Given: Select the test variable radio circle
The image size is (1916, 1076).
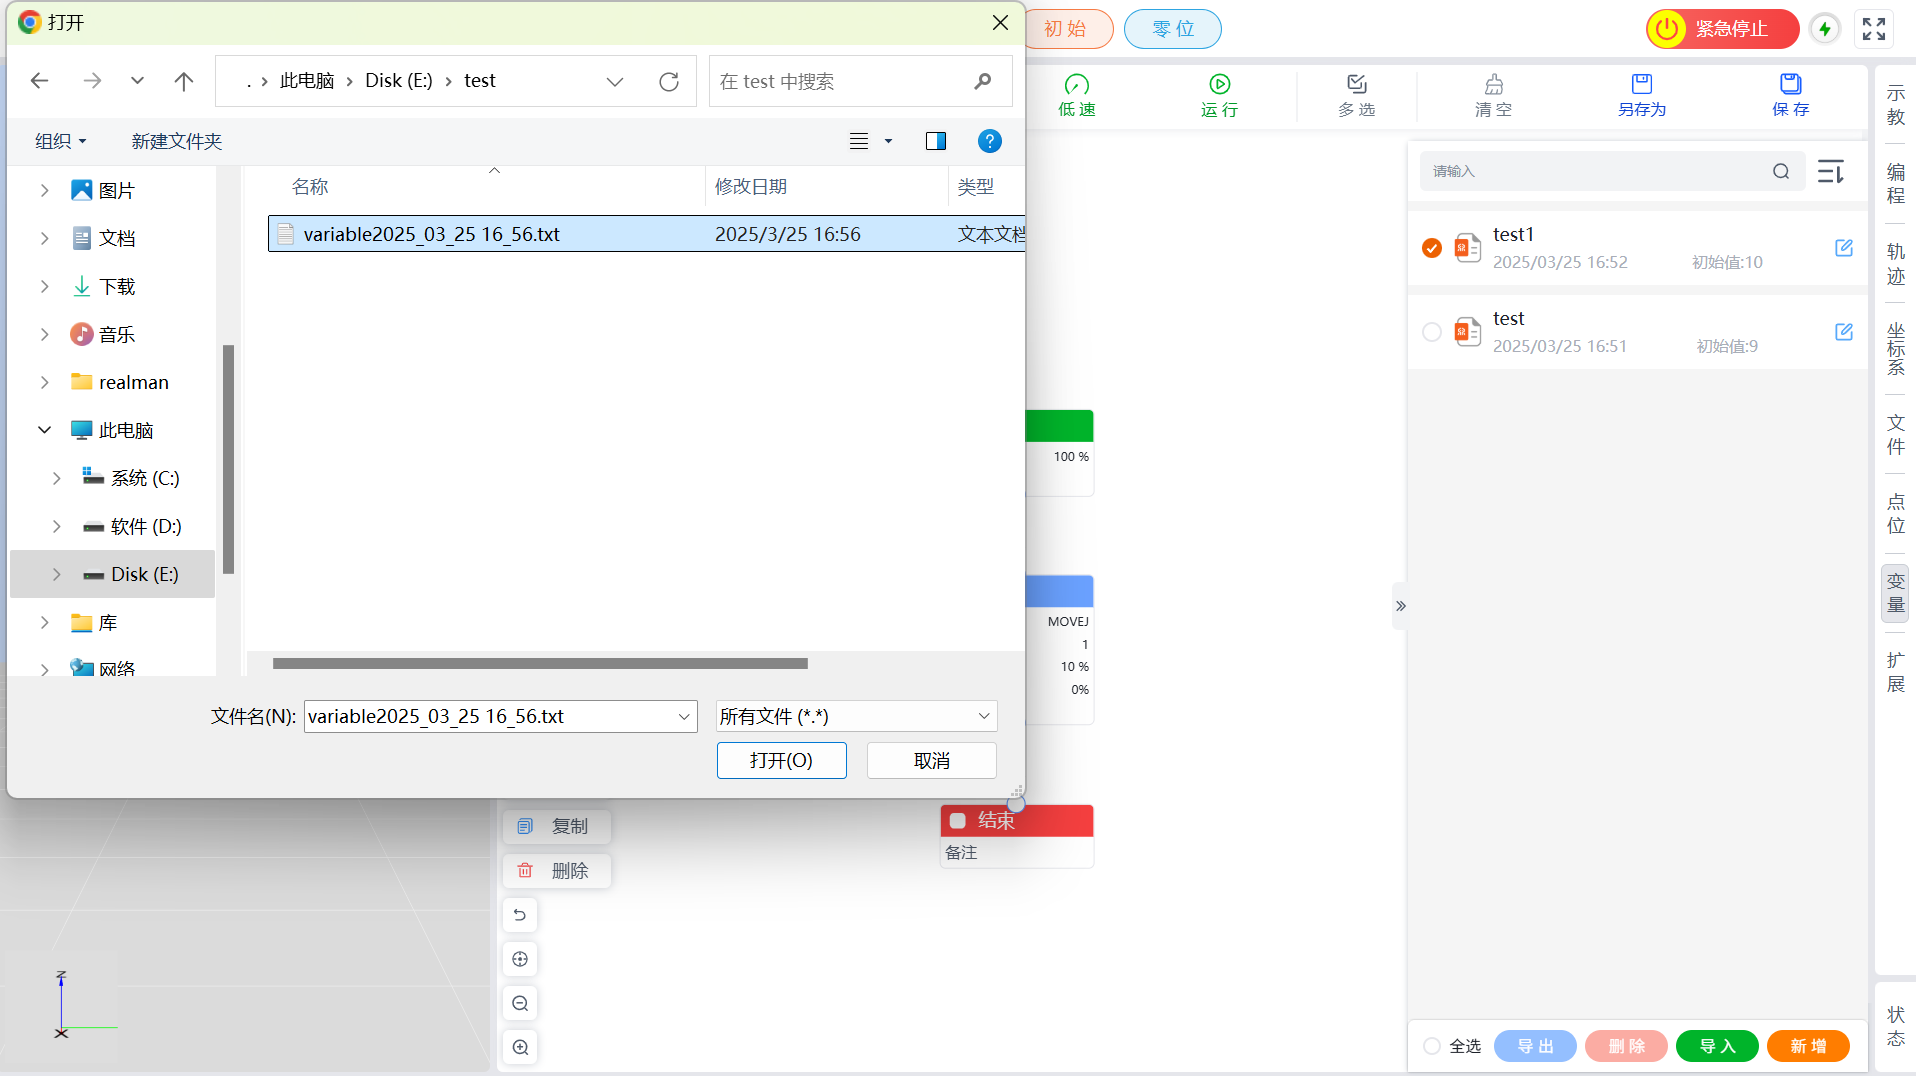Looking at the screenshot, I should tap(1432, 332).
